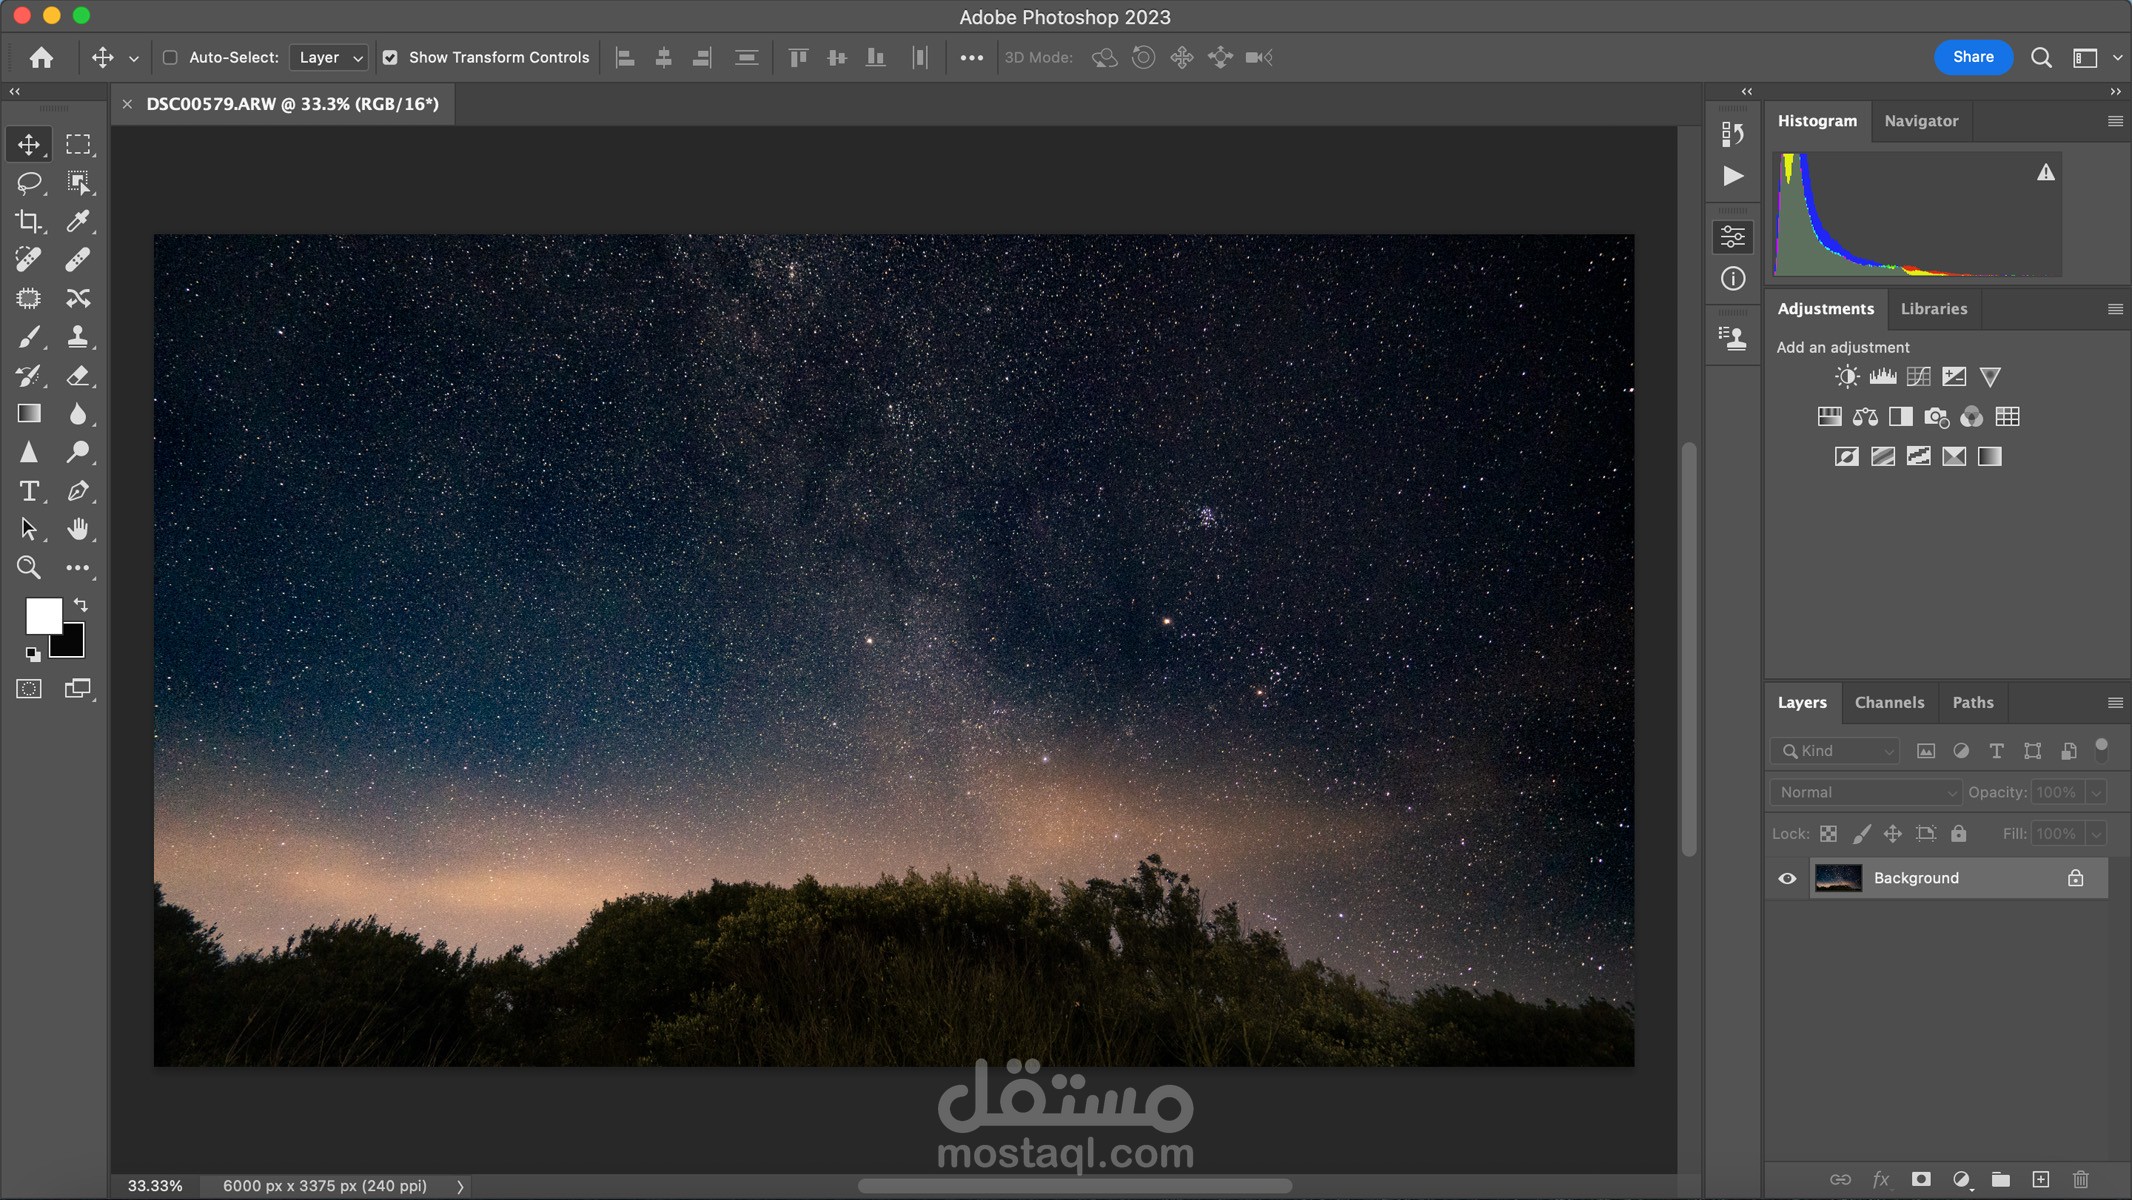The width and height of the screenshot is (2133, 1200).
Task: Select the Dodge tool
Action: [78, 453]
